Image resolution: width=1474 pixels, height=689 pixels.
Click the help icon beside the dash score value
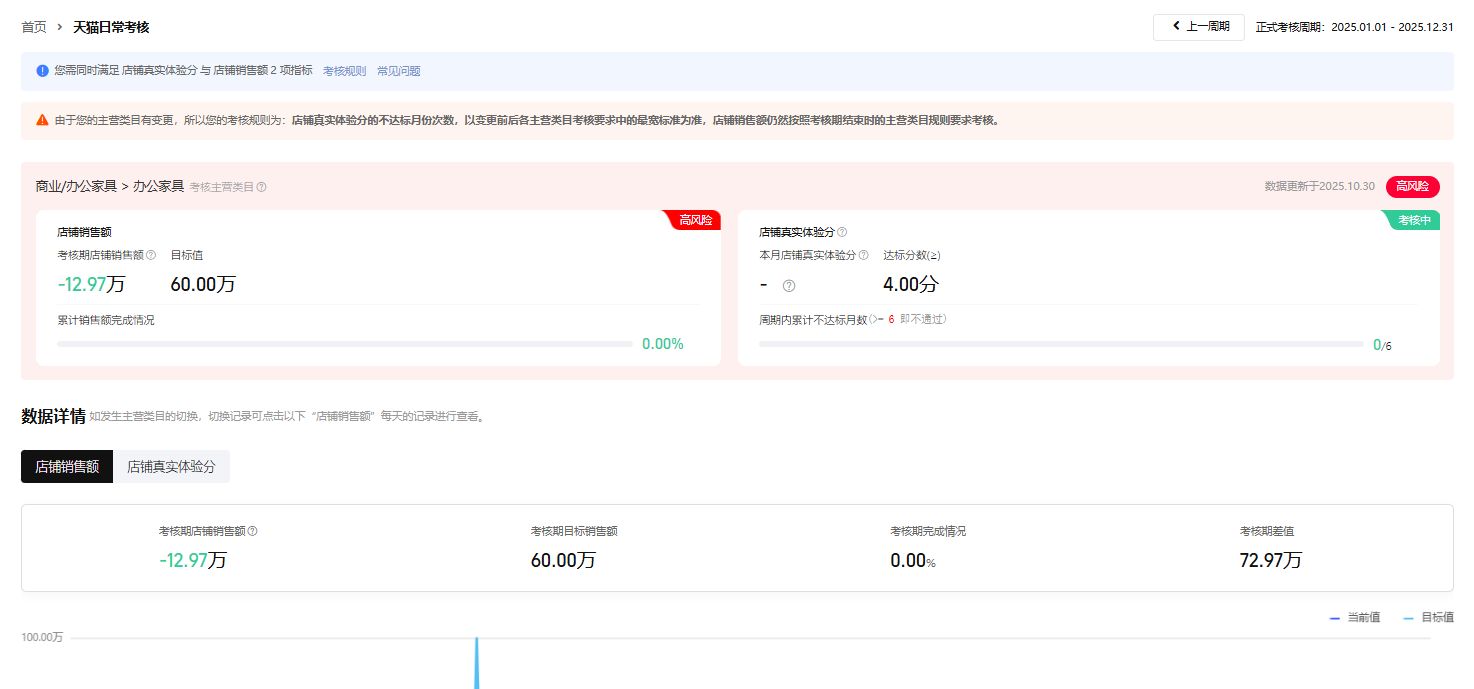tap(789, 286)
